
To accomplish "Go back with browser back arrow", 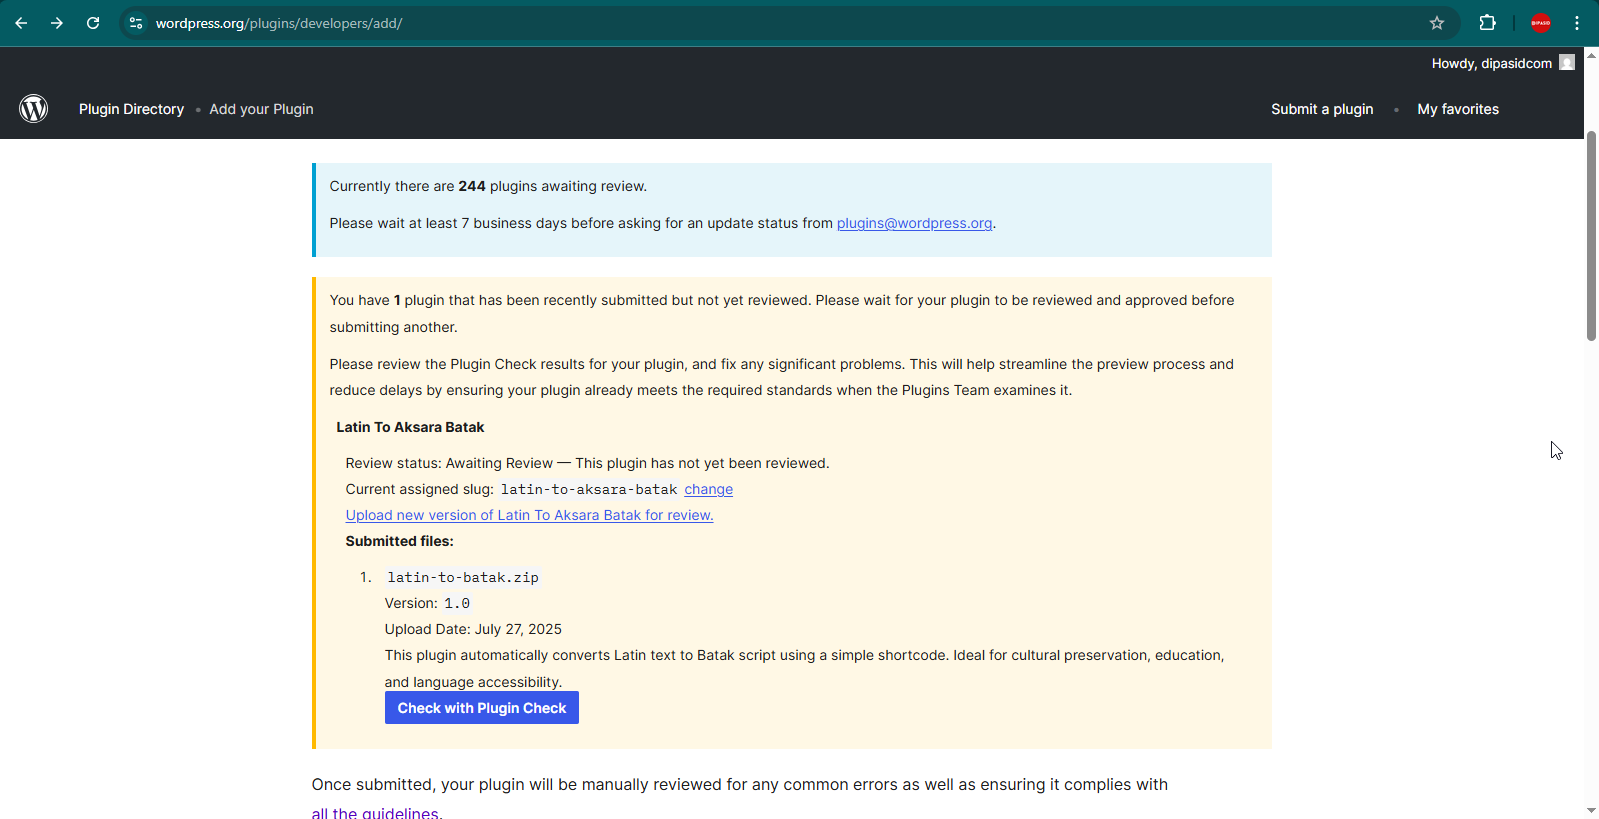I will tap(21, 23).
